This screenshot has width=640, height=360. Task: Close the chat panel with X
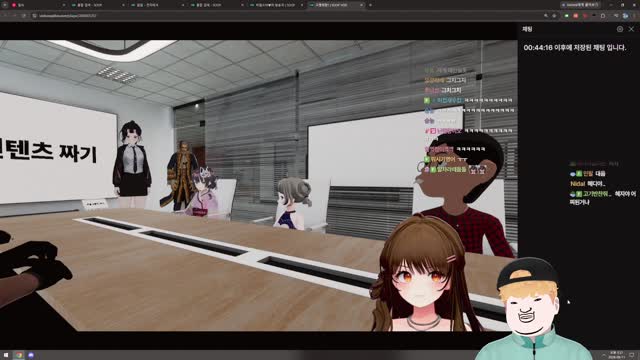pyautogui.click(x=631, y=29)
